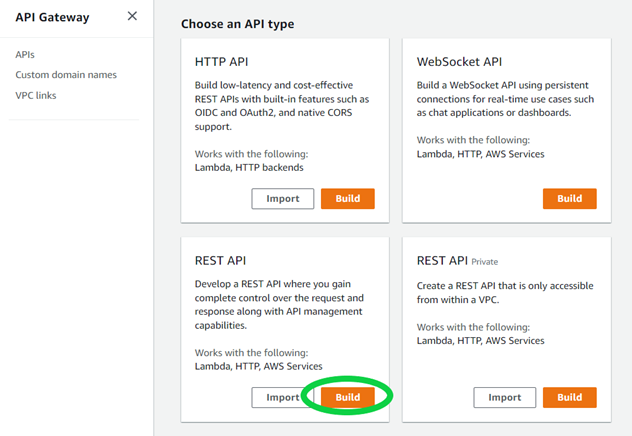The width and height of the screenshot is (632, 436).
Task: Click the 'Create a REST API that is only accessible' description
Action: [505, 293]
